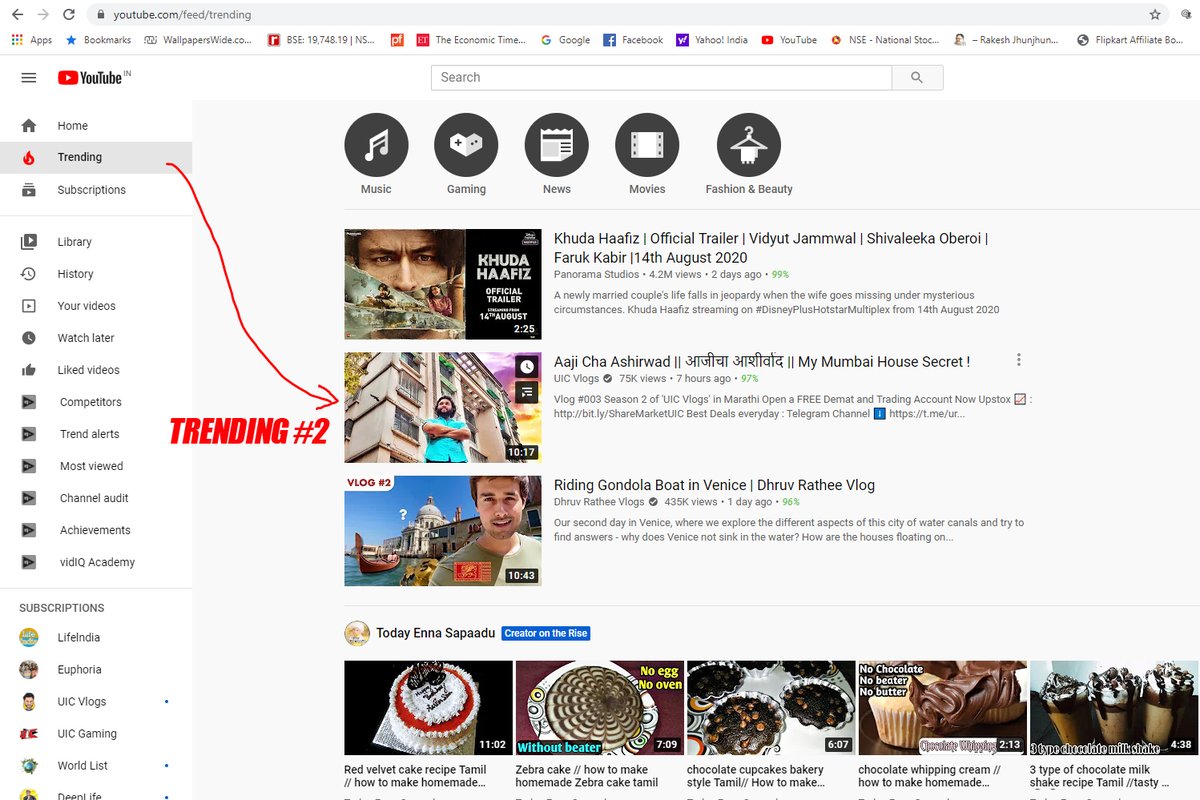Open History from the sidebar
Image resolution: width=1200 pixels, height=800 pixels.
pos(75,273)
